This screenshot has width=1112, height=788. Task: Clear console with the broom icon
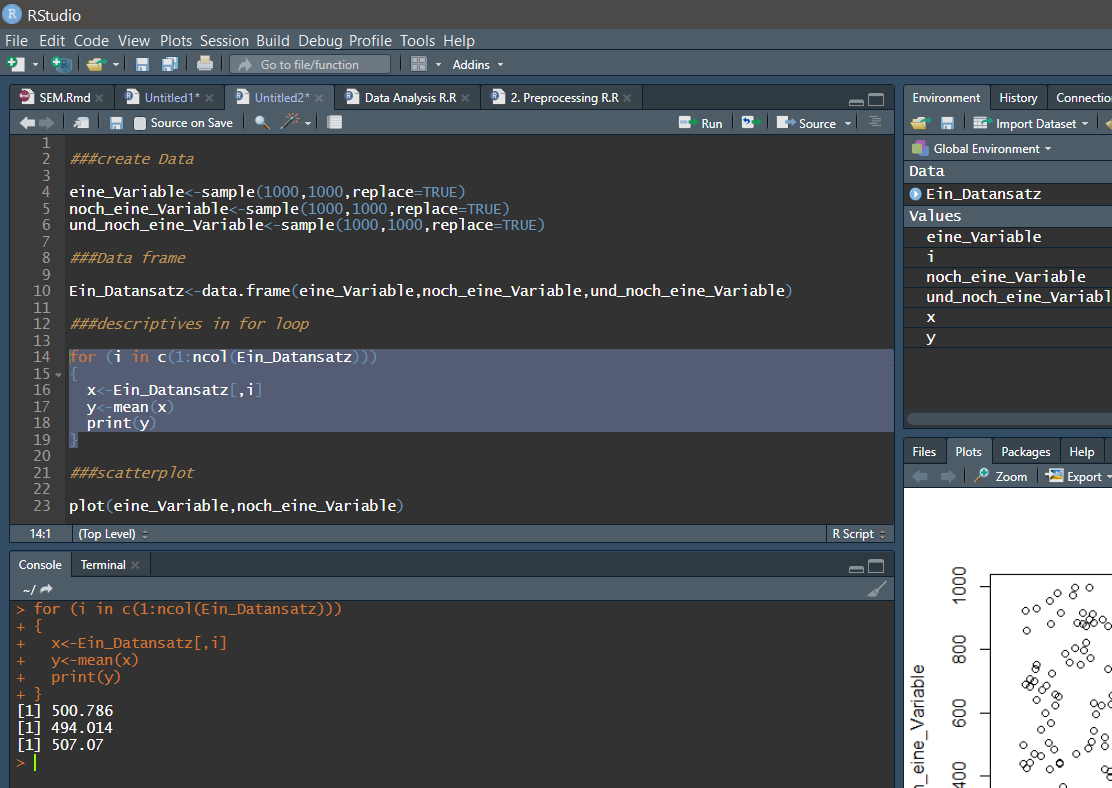[876, 590]
